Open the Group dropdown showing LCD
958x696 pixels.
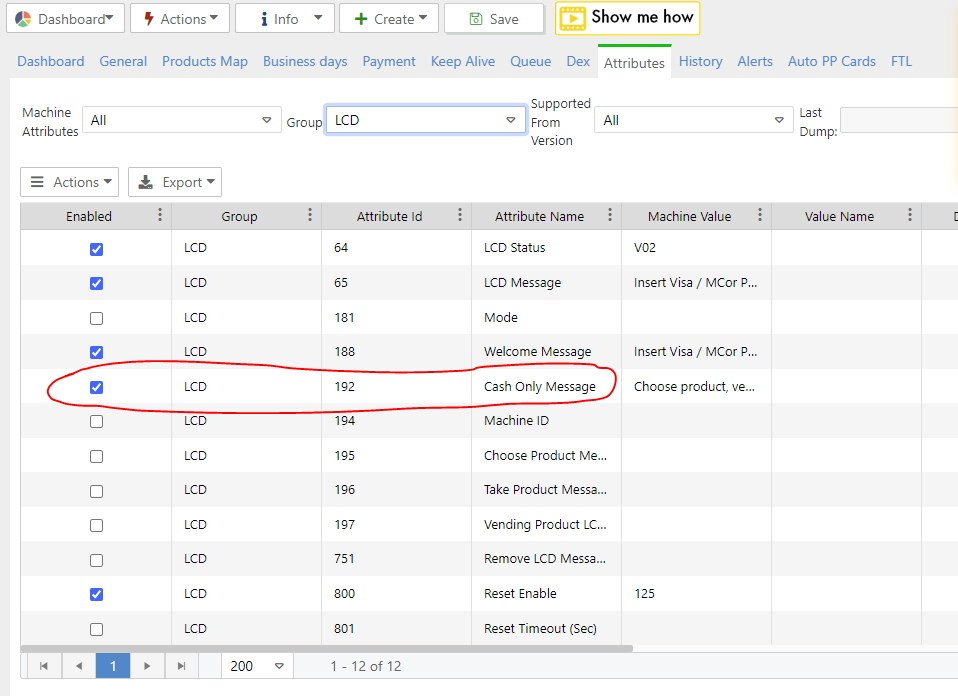click(425, 120)
